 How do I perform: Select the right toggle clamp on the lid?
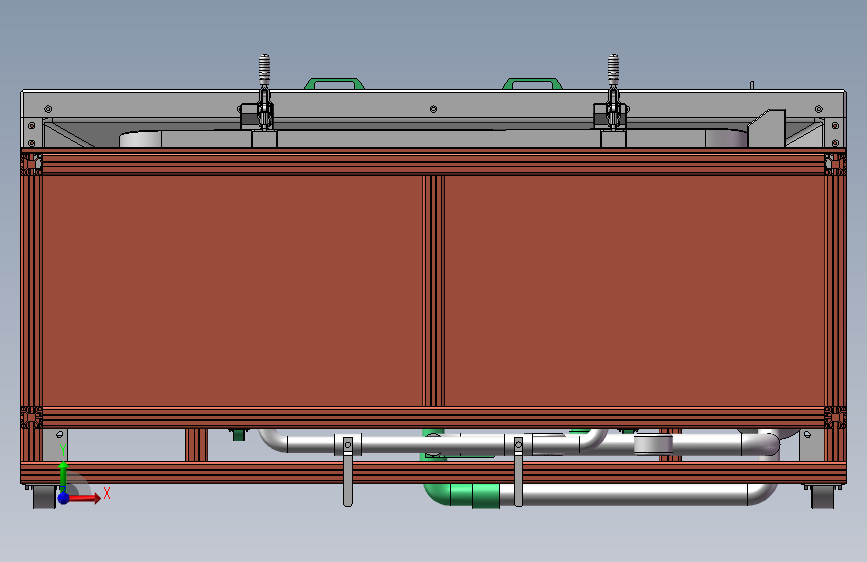(x=612, y=93)
